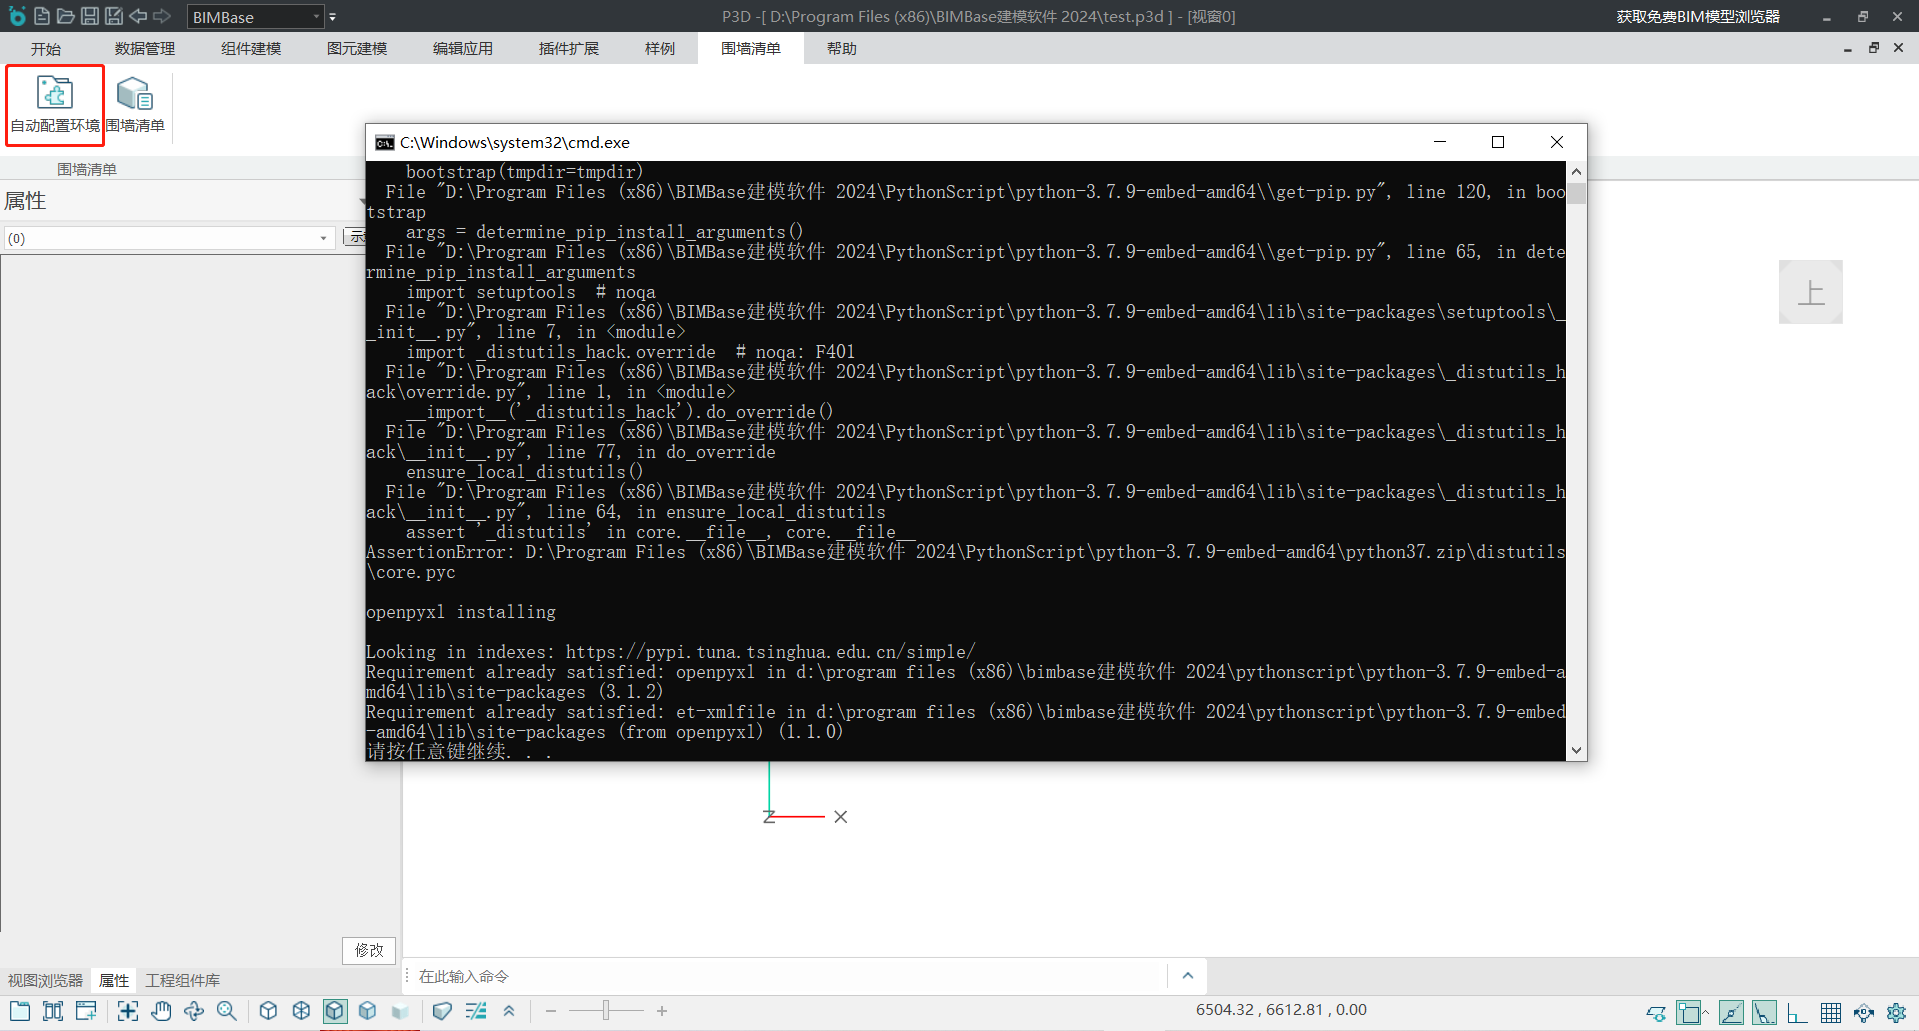Select the 属性 panel tab
This screenshot has width=1919, height=1031.
[114, 981]
